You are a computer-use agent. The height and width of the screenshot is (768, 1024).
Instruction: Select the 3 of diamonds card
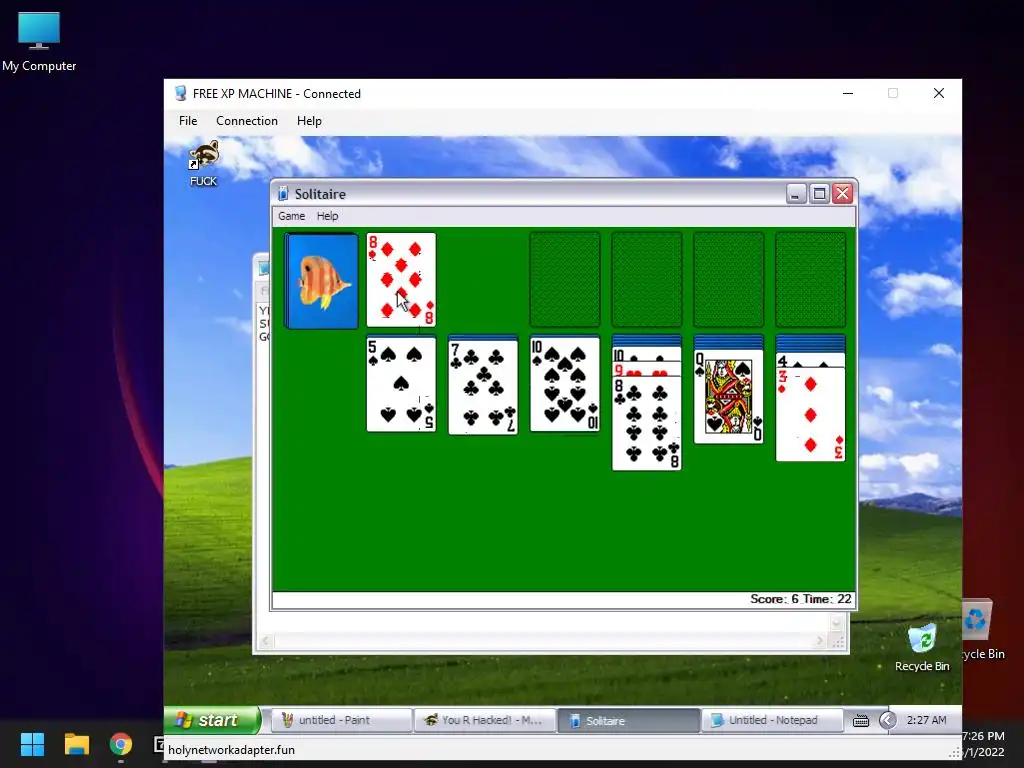tap(810, 415)
